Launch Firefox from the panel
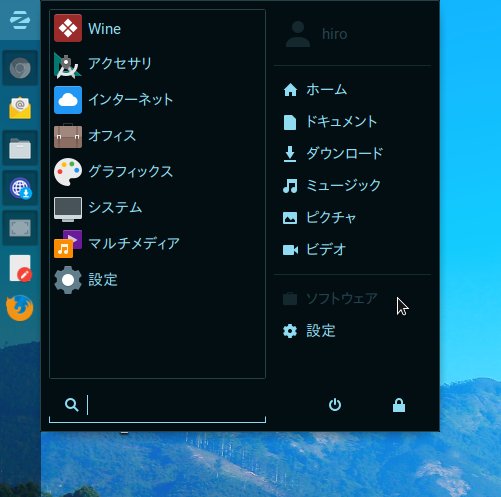The image size is (501, 497). coord(20,308)
